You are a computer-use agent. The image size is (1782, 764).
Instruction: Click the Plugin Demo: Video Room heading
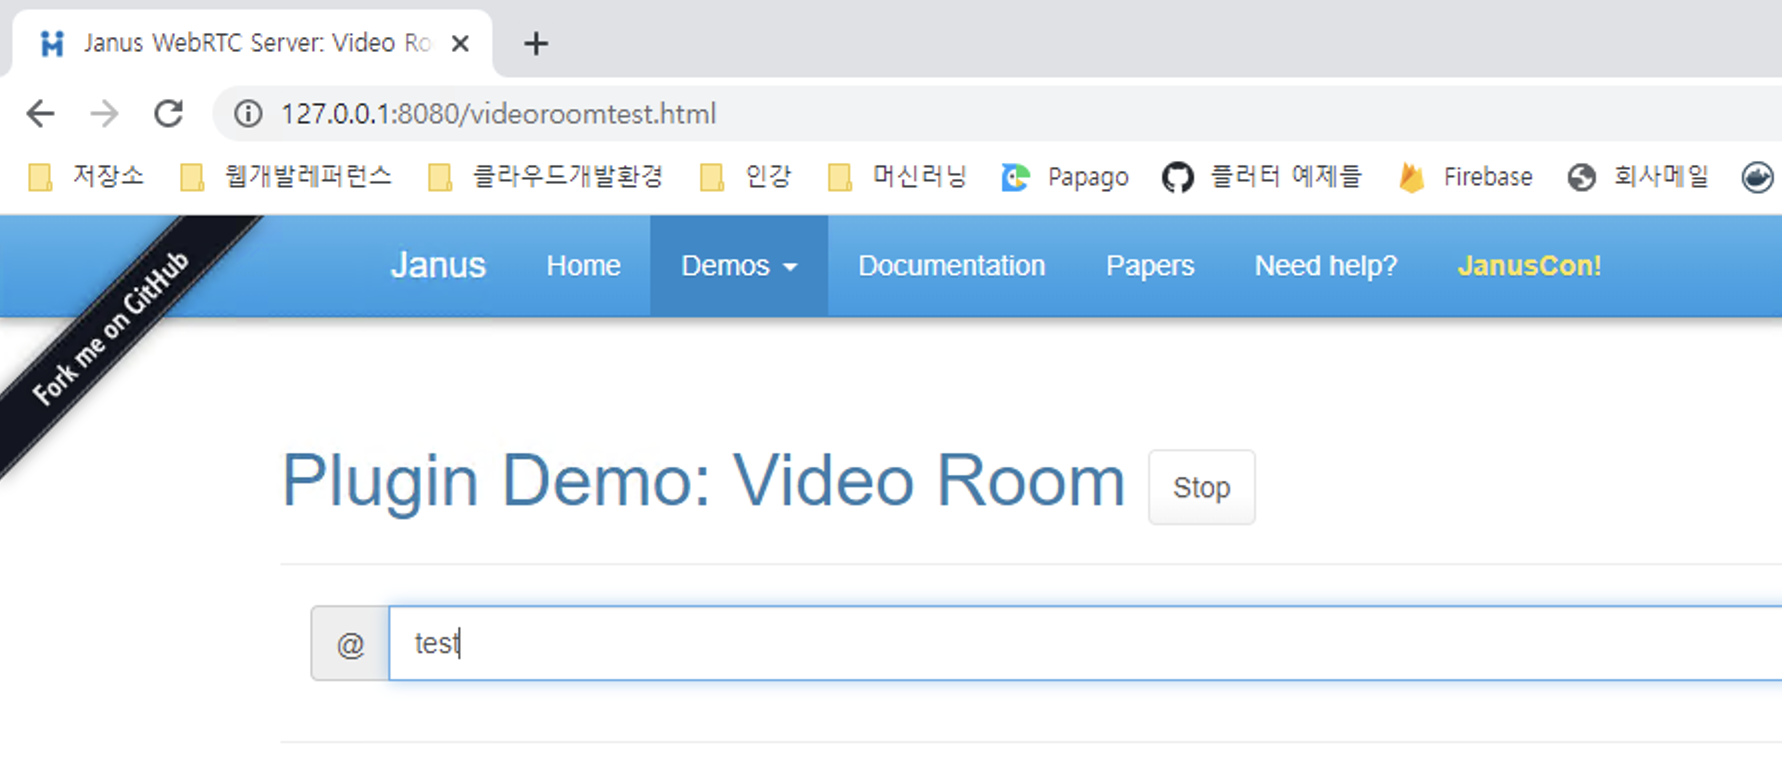click(704, 481)
